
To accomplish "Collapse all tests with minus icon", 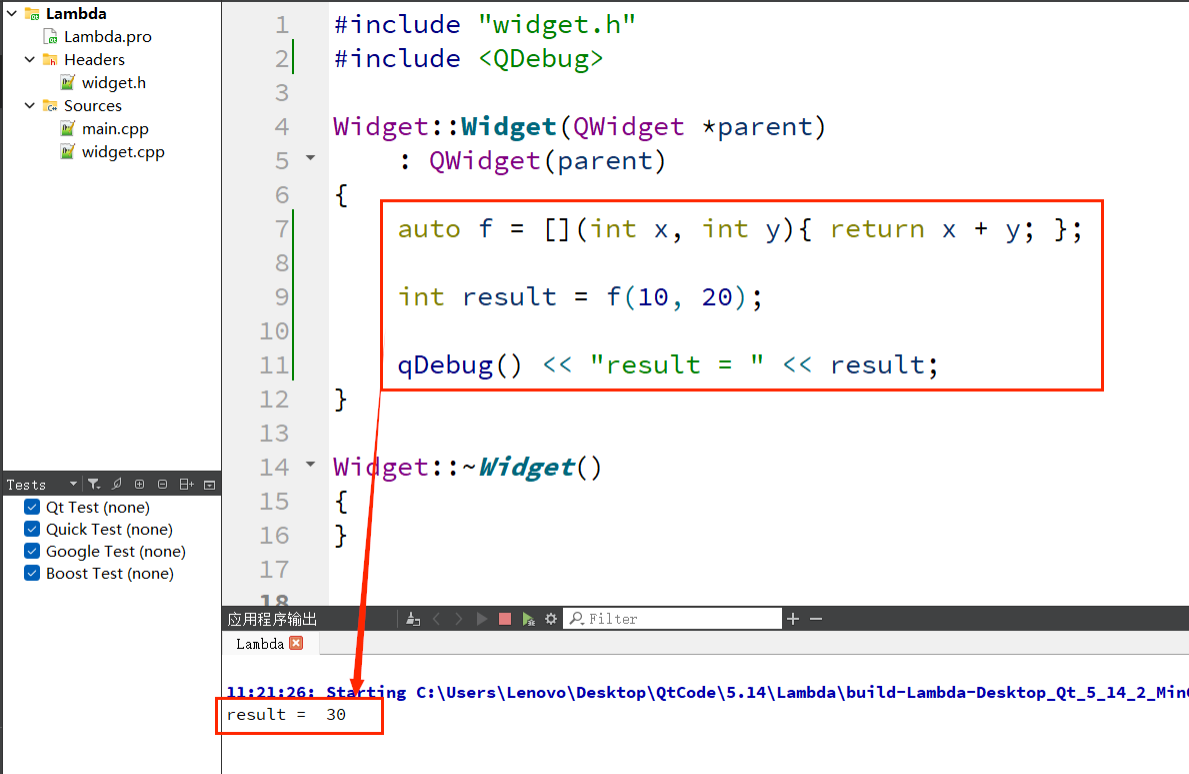I will [162, 484].
